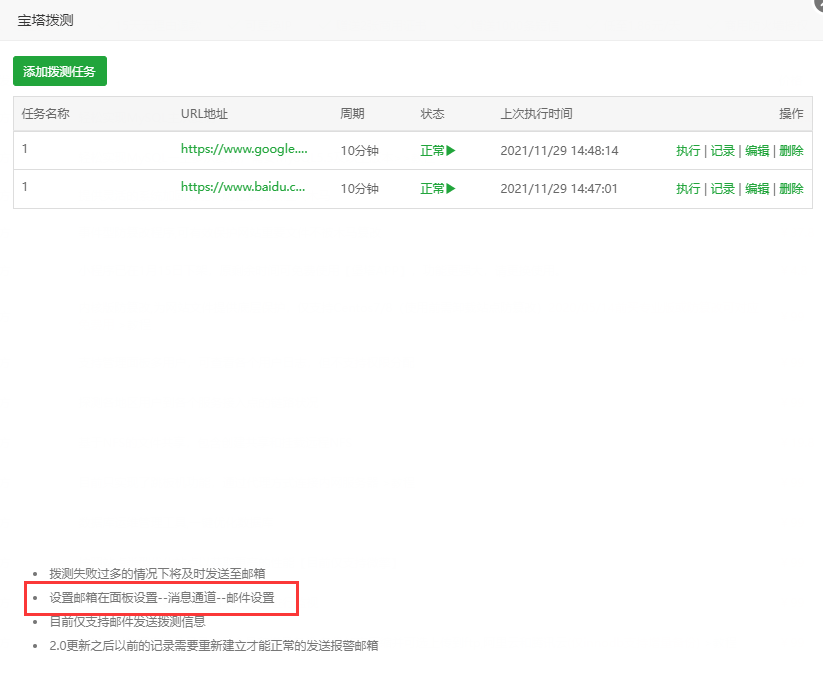
Task: Click 编辑 on the google task row
Action: tap(757, 151)
